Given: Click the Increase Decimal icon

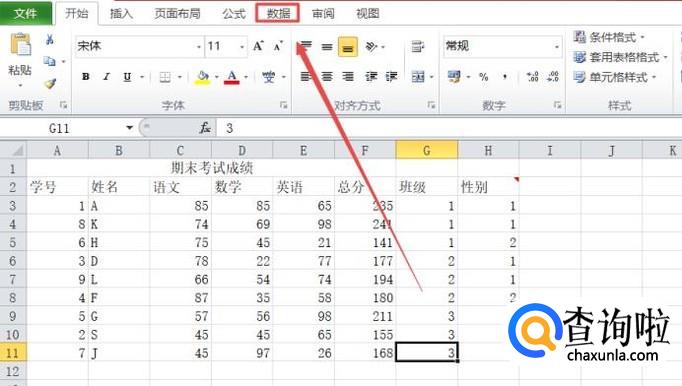Looking at the screenshot, I should (532, 77).
